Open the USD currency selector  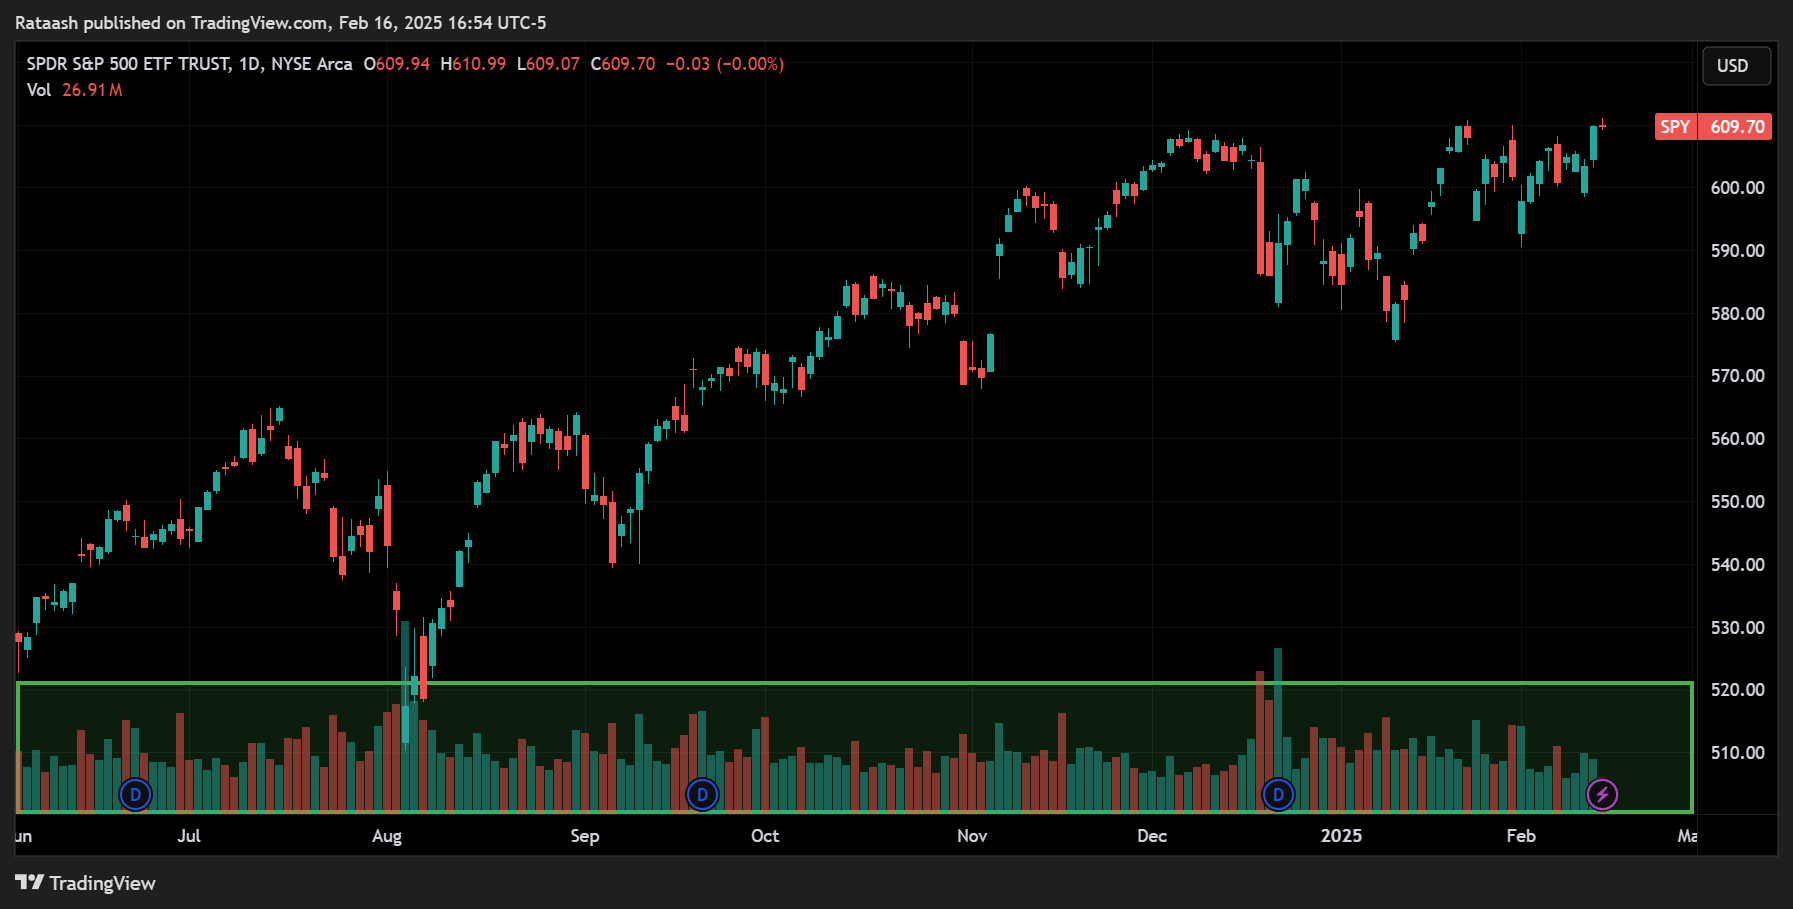click(x=1737, y=66)
